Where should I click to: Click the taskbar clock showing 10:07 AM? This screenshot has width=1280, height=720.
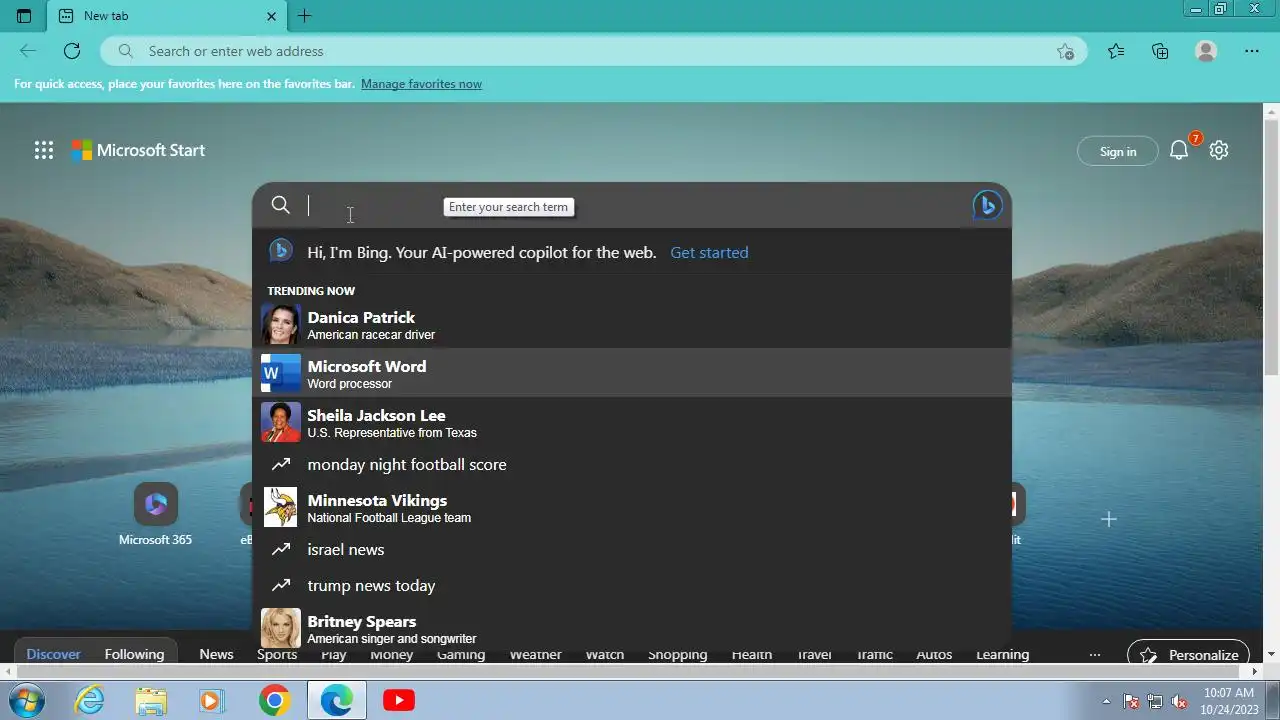(x=1229, y=700)
